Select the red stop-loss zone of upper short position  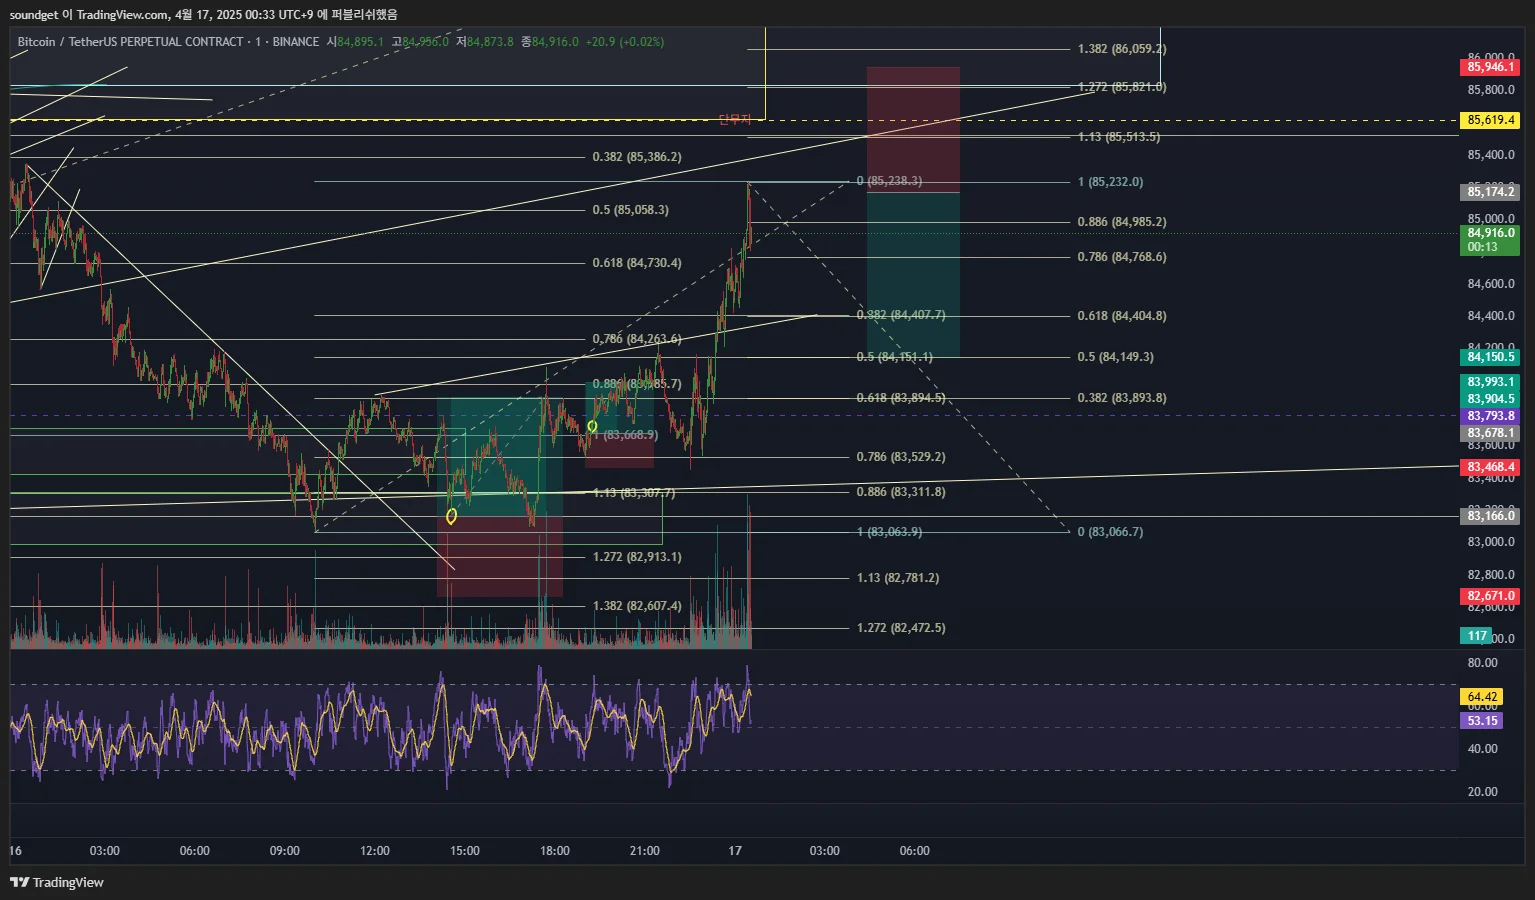[x=913, y=130]
